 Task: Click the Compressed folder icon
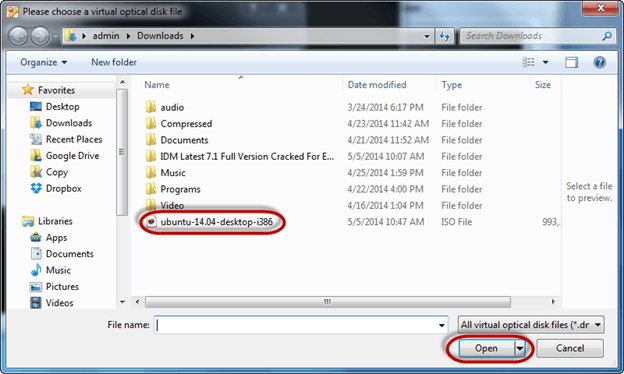click(151, 123)
